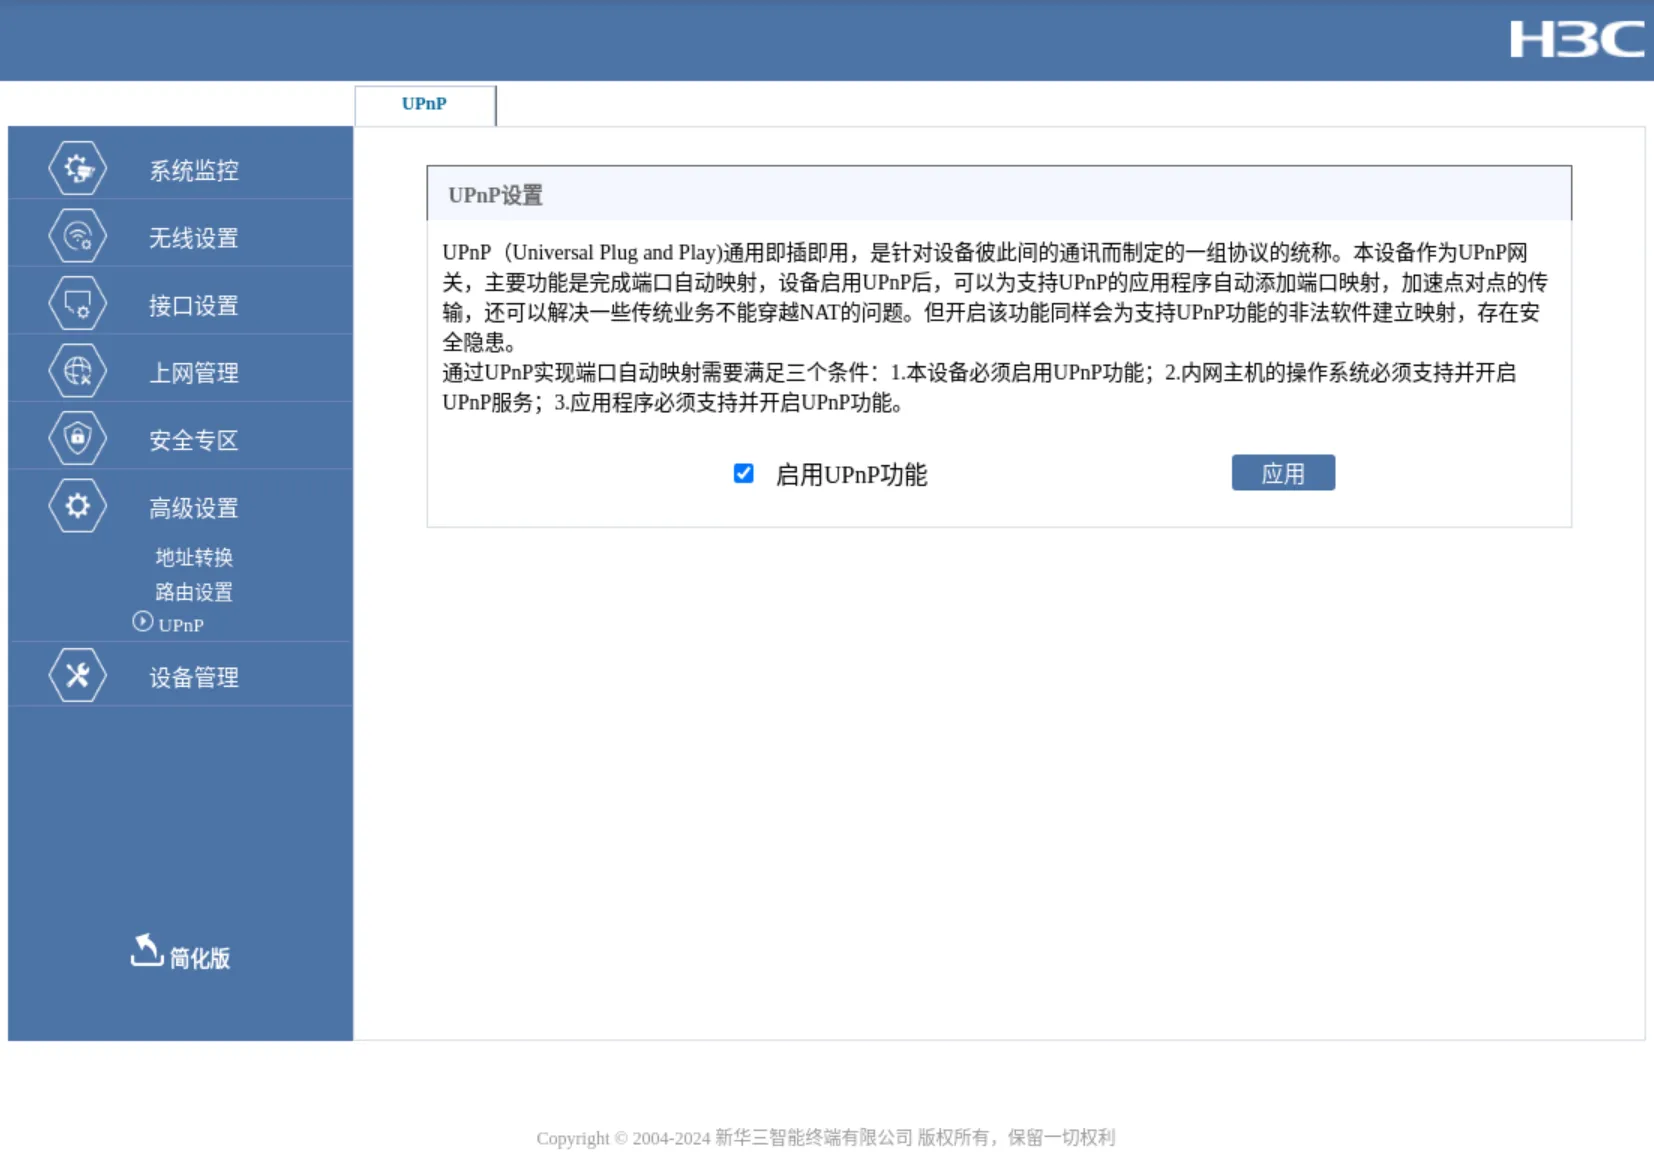Click the Internet Management (上网管理) globe icon
This screenshot has height=1165, width=1654.
pyautogui.click(x=77, y=372)
